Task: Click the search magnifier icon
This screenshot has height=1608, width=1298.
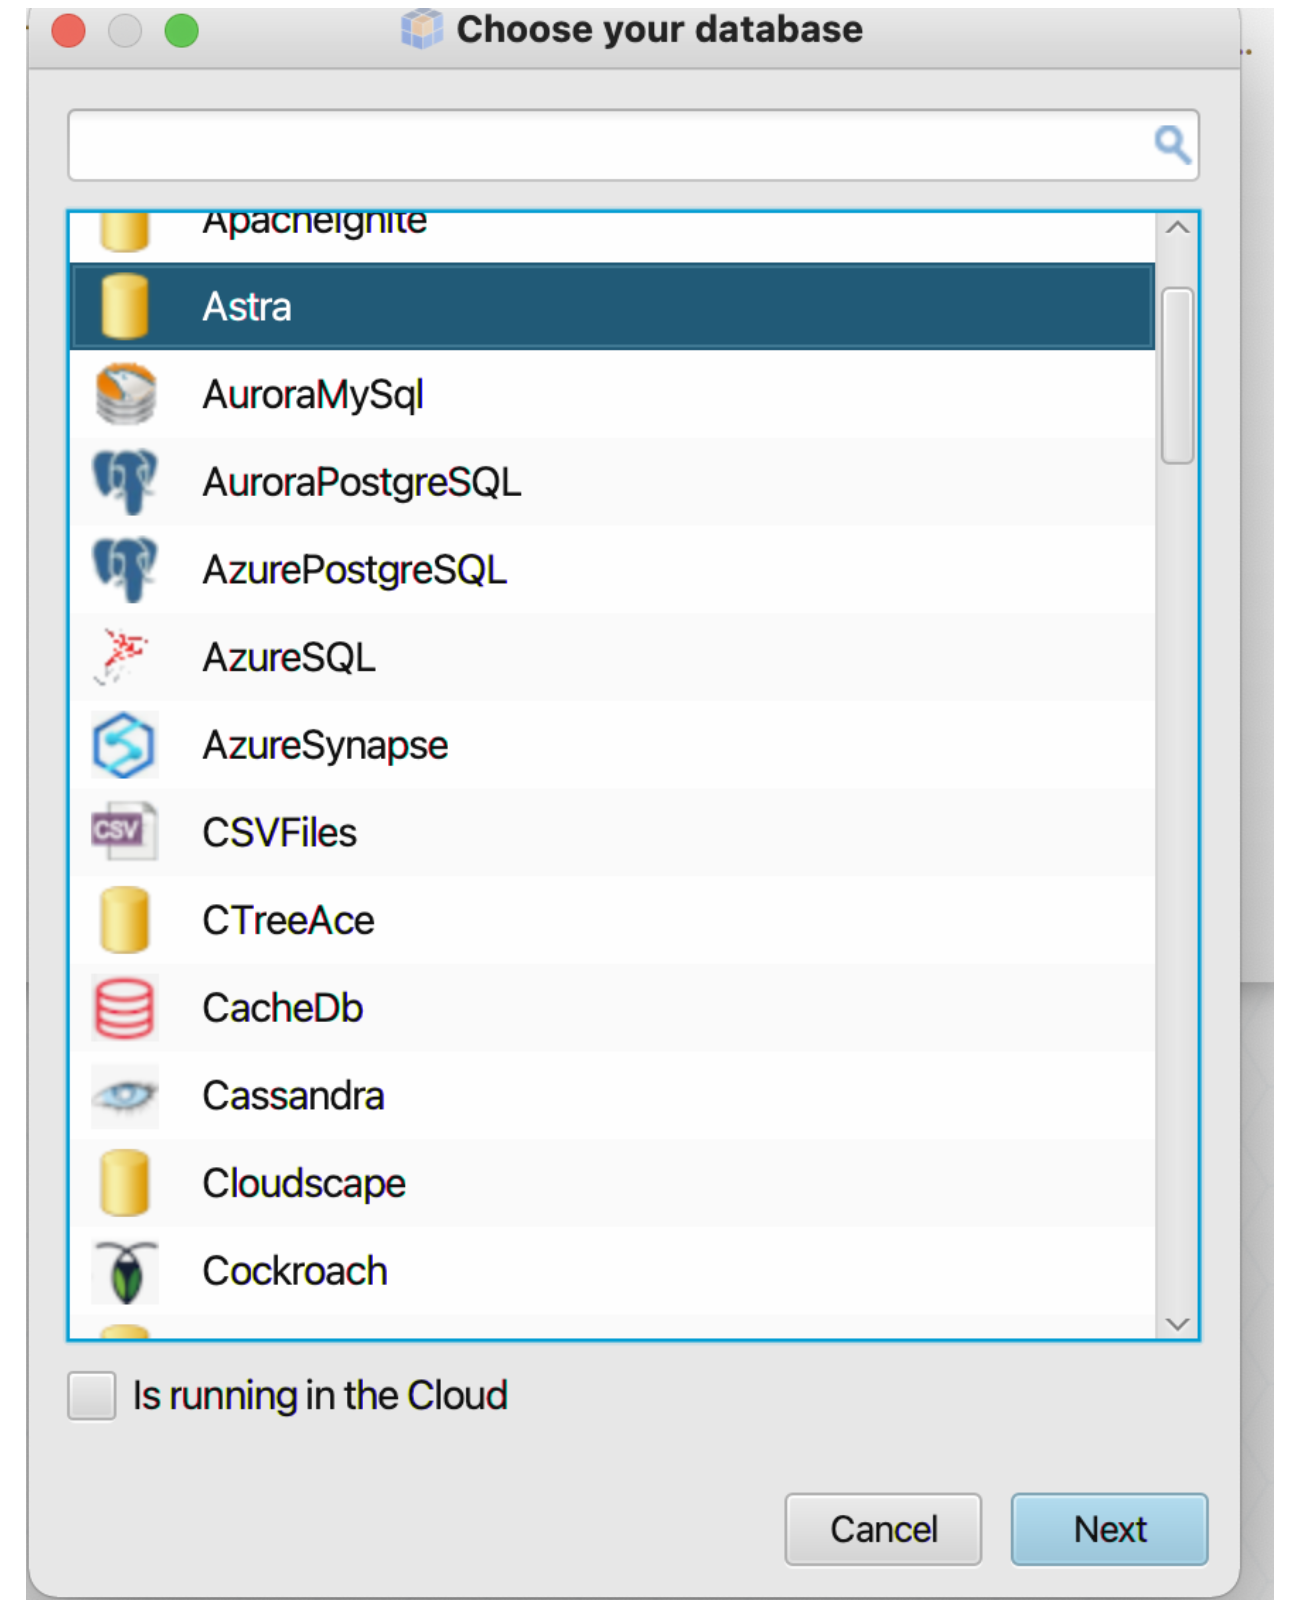Action: point(1172,145)
